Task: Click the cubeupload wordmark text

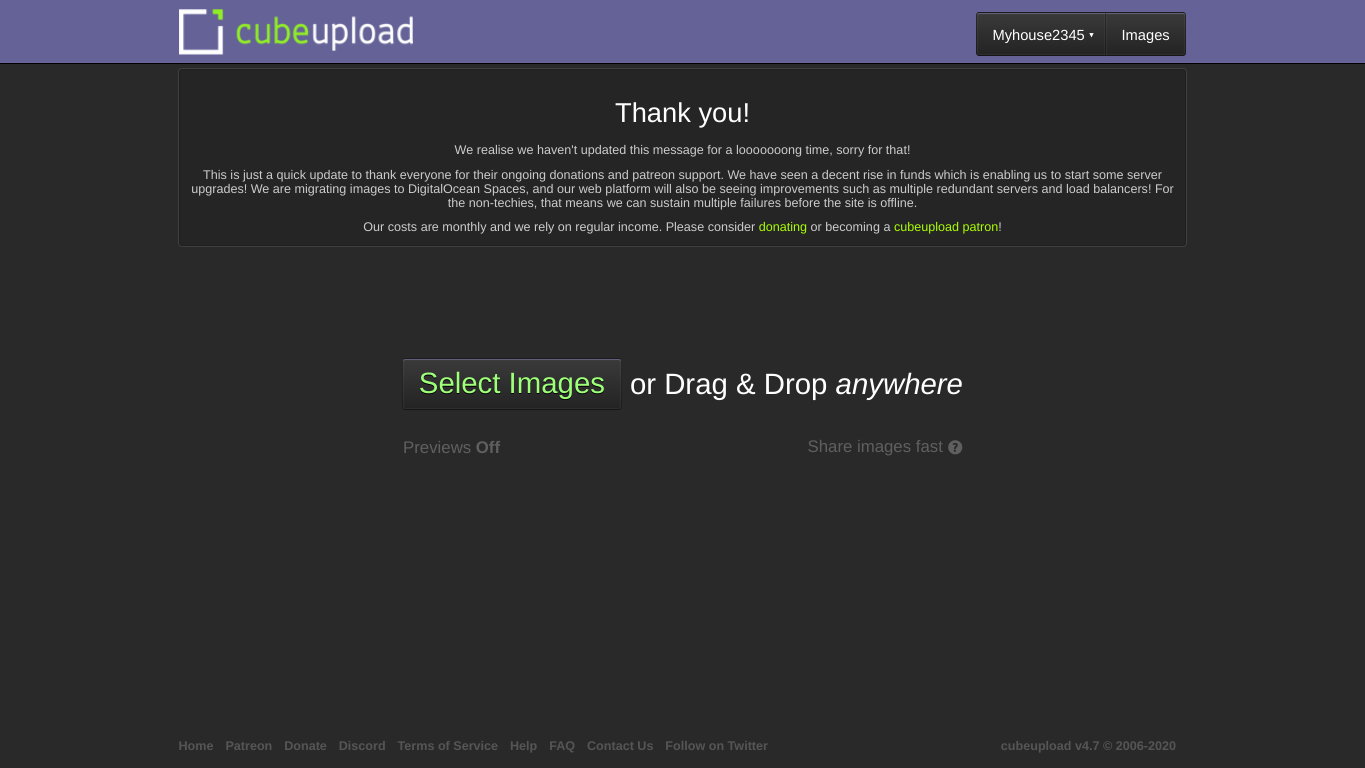Action: click(324, 33)
